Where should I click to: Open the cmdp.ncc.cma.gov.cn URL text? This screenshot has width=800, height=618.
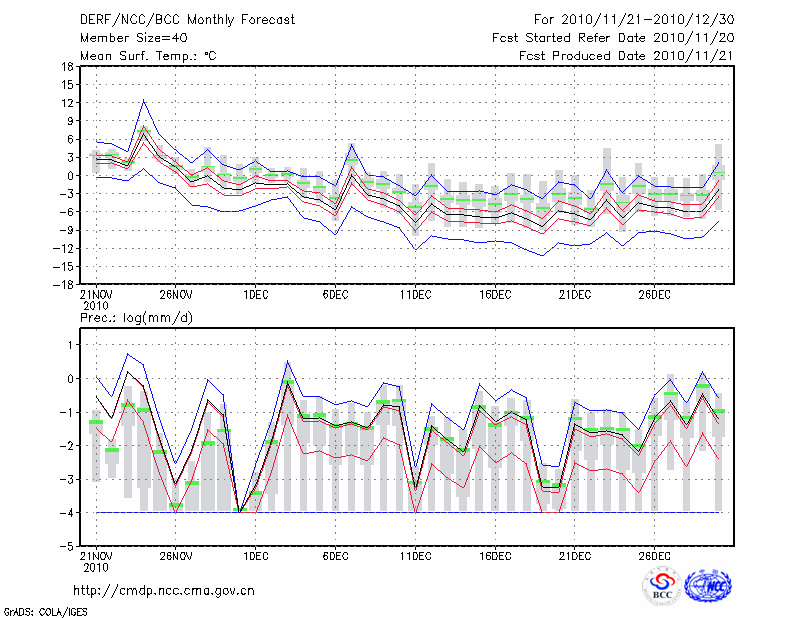pos(173,590)
